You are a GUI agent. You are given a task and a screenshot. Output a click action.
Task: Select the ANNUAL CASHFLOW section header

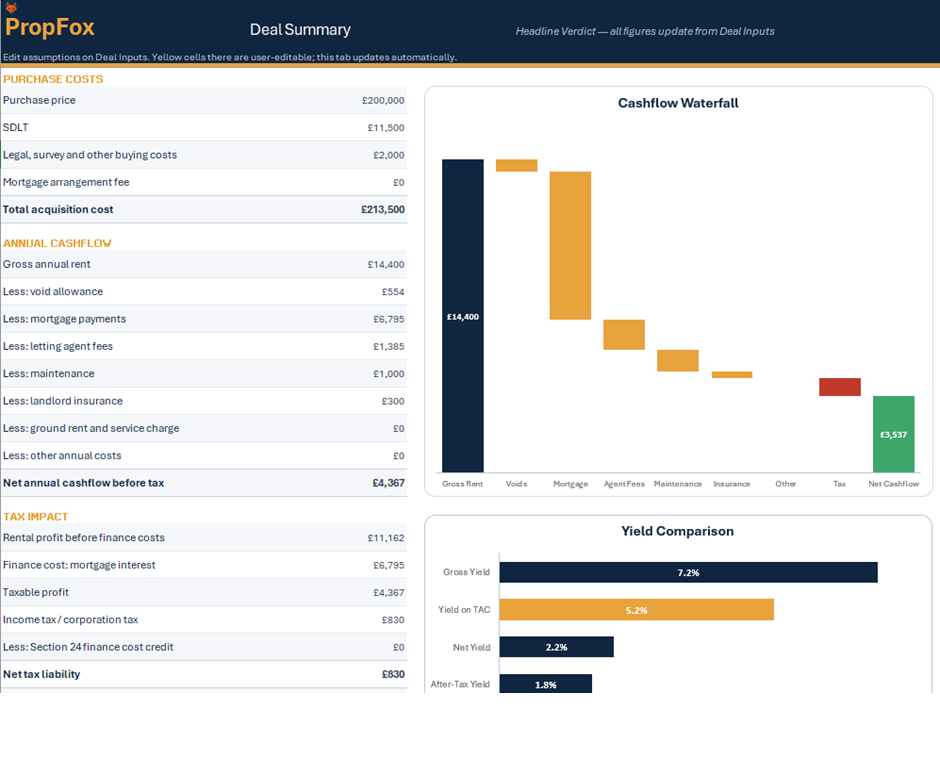point(57,243)
